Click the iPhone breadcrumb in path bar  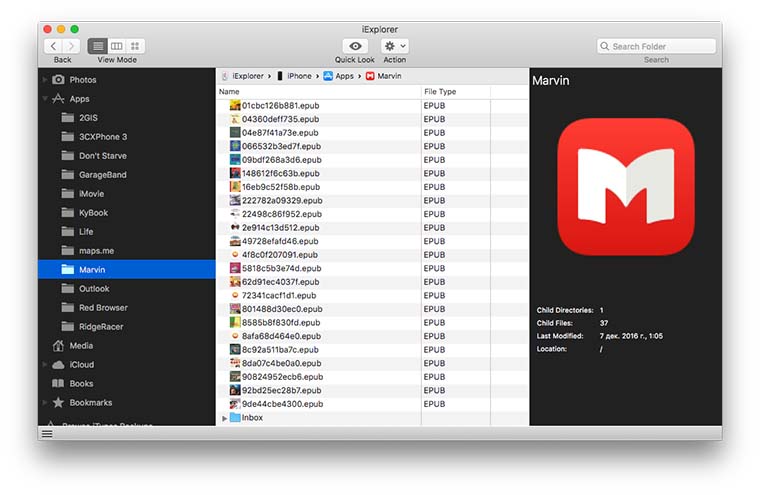click(299, 76)
